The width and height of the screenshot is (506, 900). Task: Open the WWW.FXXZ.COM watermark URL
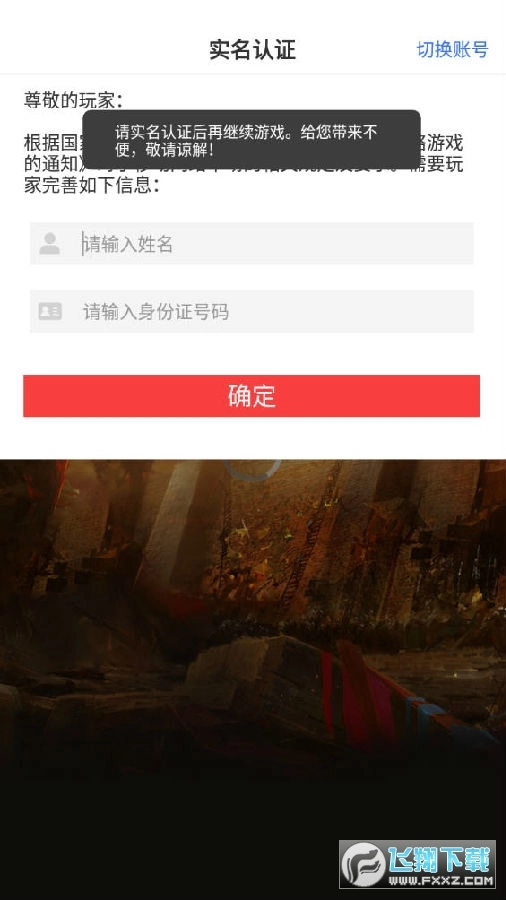(441, 880)
